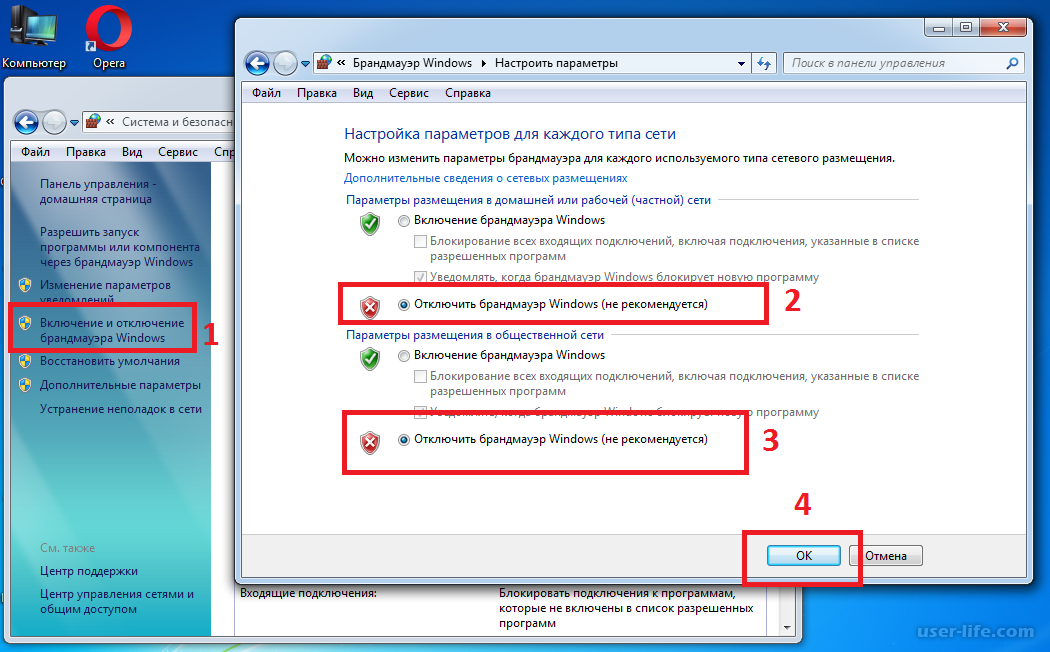Open Дополнительные сведения о сетевых размещениях link
The width and height of the screenshot is (1050, 652).
[x=485, y=178]
